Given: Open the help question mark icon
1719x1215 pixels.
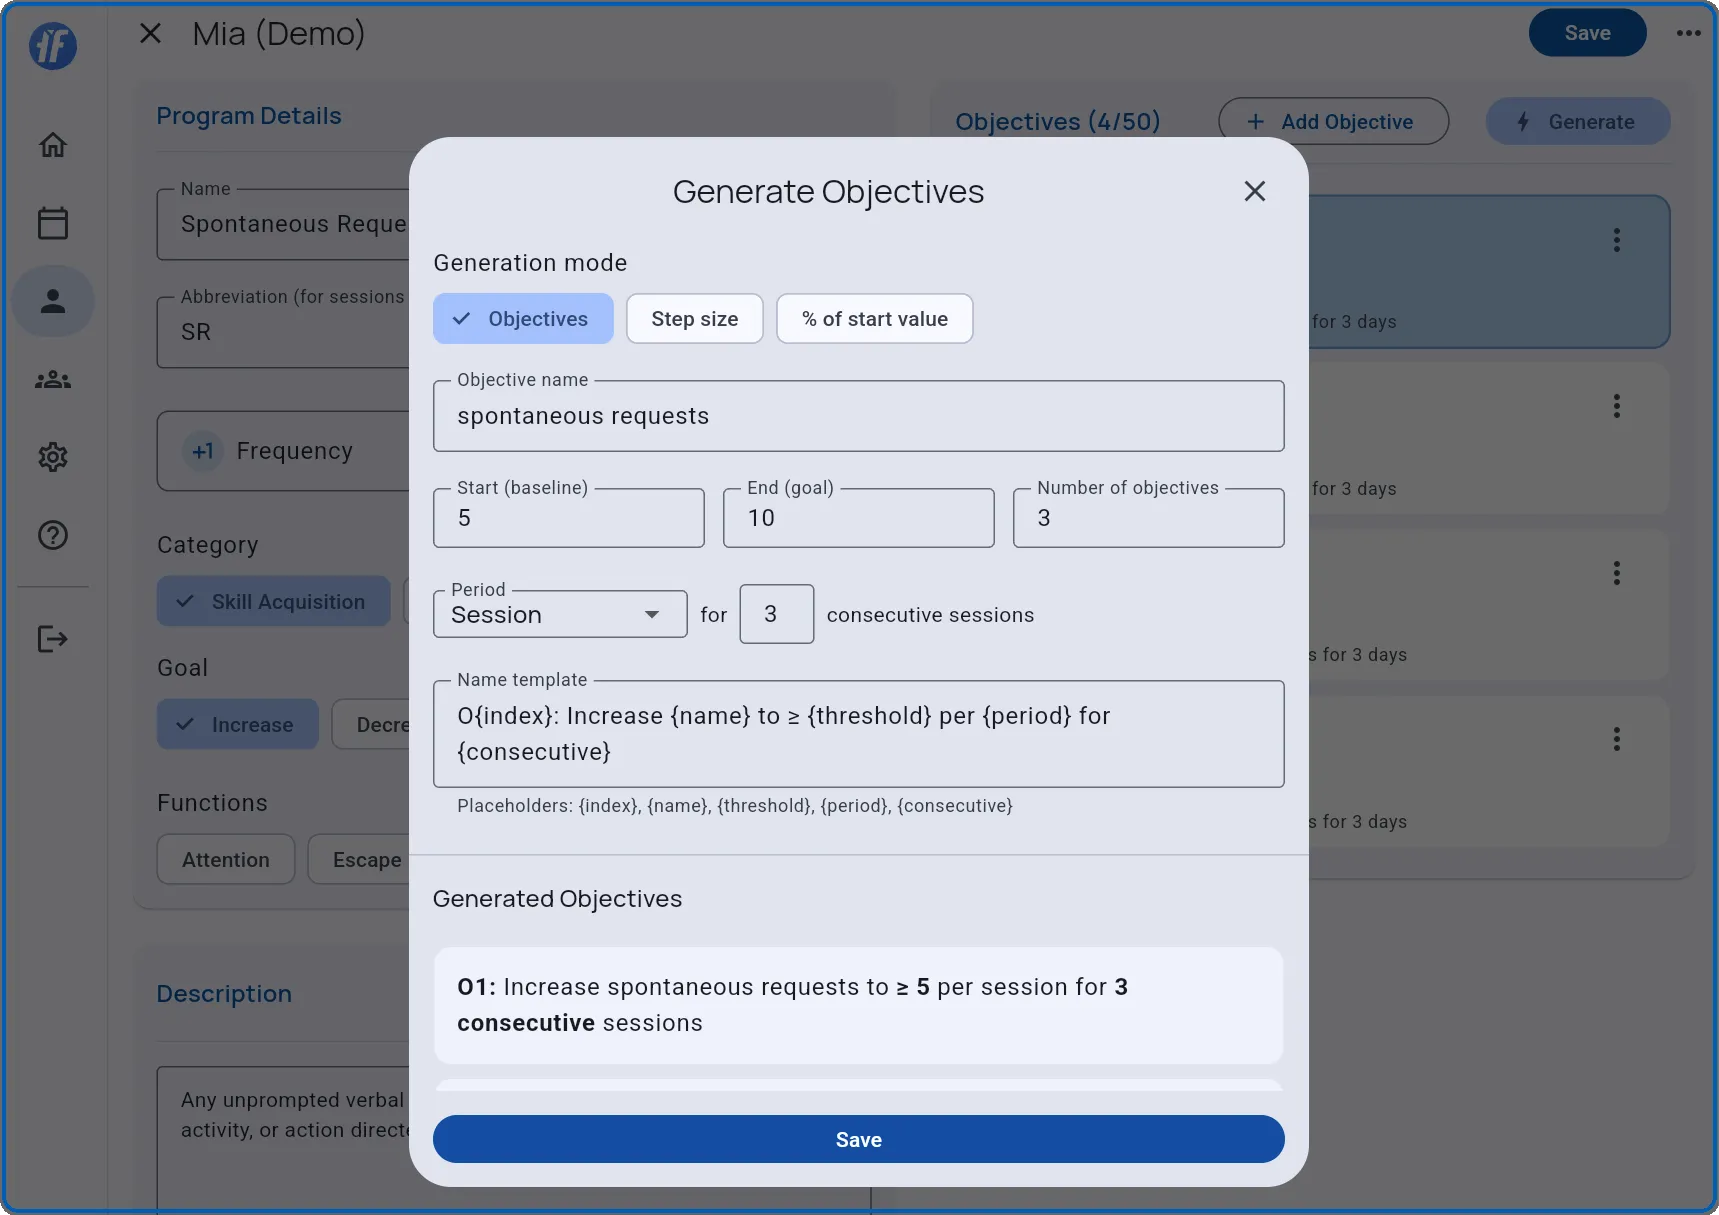Looking at the screenshot, I should pyautogui.click(x=52, y=535).
